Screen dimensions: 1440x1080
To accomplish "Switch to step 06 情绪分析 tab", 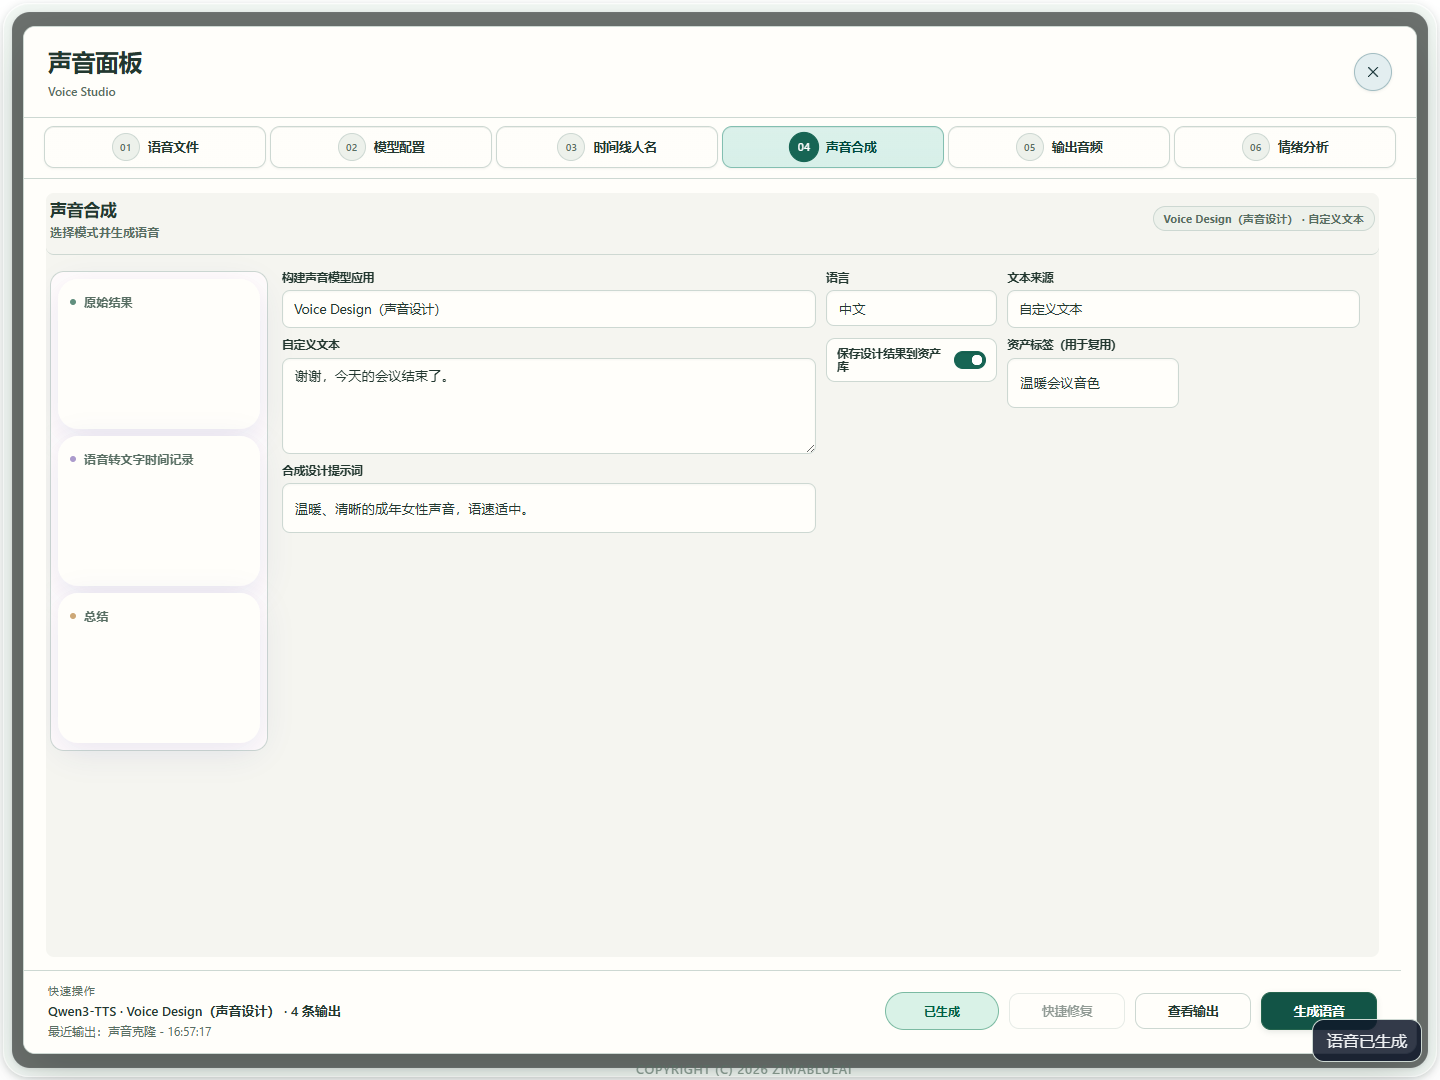I will [x=1285, y=147].
